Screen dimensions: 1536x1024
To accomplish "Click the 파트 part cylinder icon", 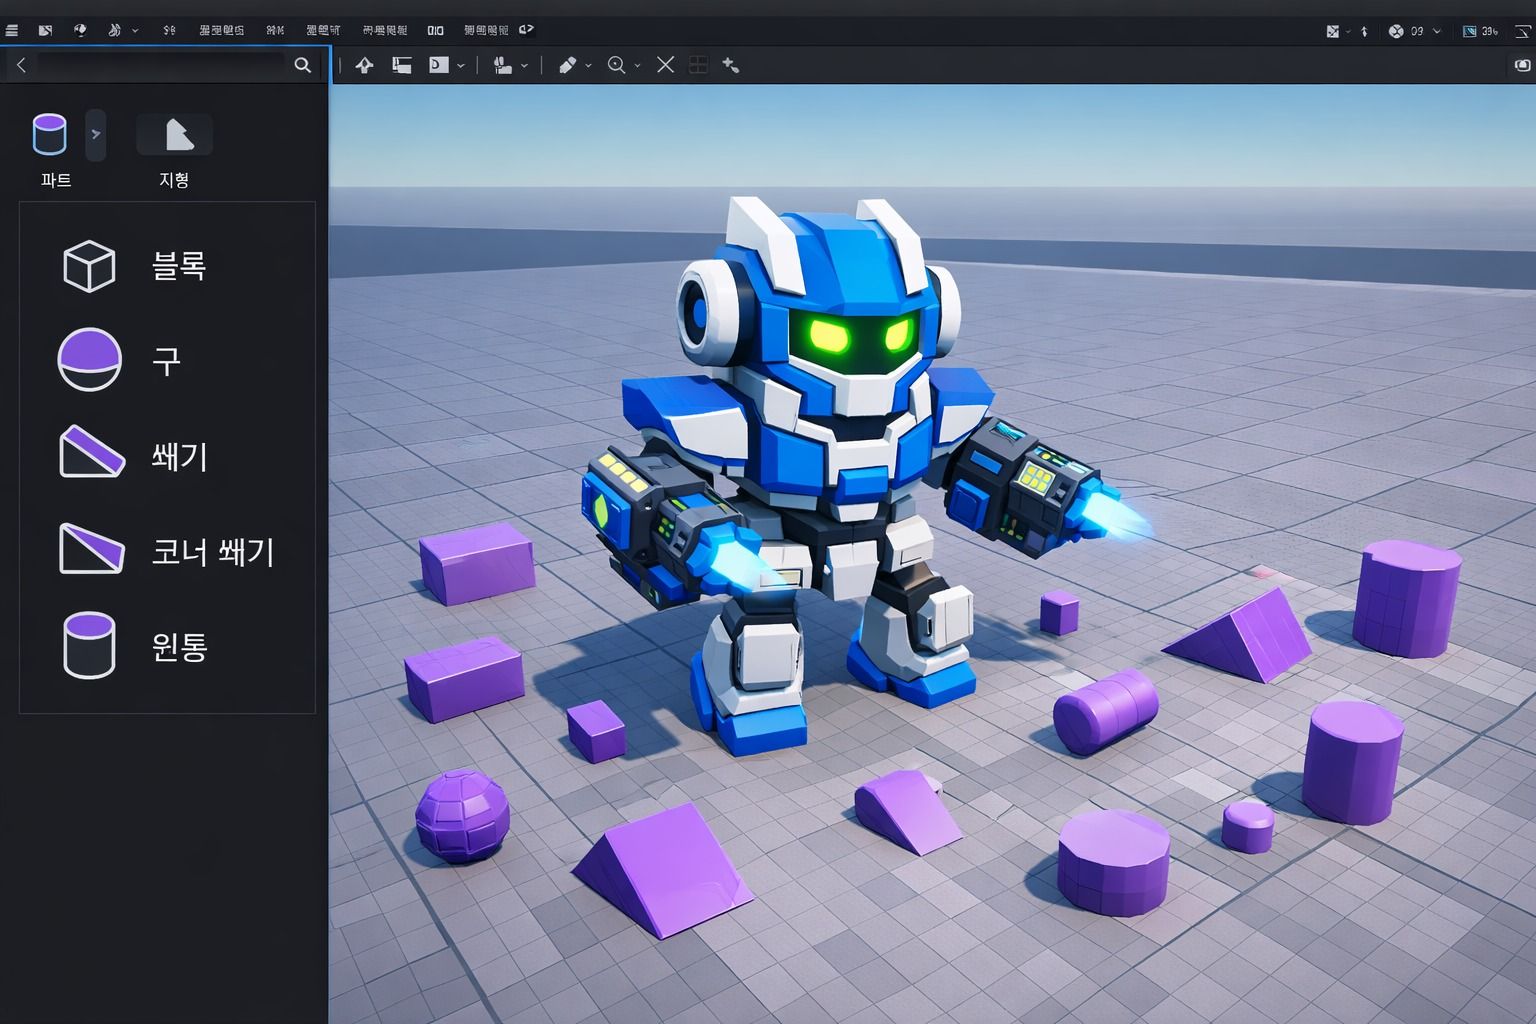I will [50, 135].
